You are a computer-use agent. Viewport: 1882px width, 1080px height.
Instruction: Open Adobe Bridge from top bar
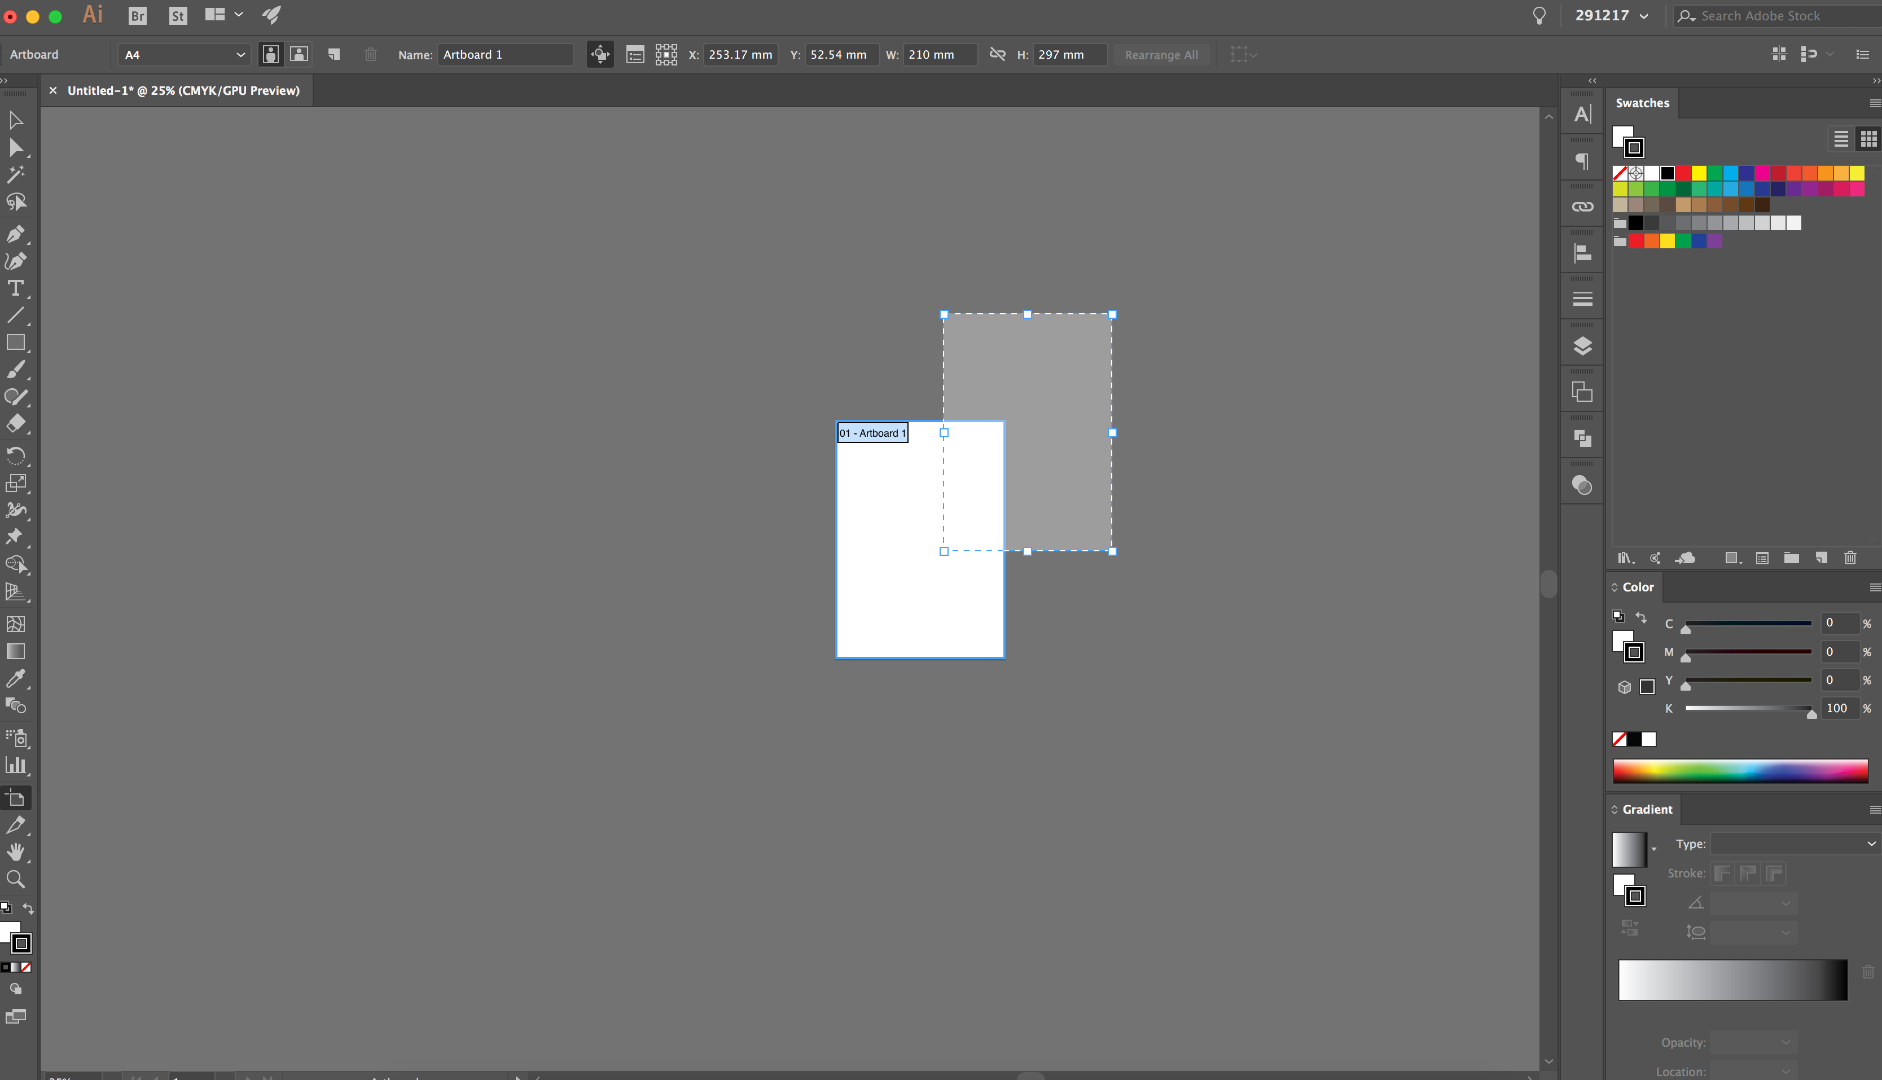(x=138, y=15)
